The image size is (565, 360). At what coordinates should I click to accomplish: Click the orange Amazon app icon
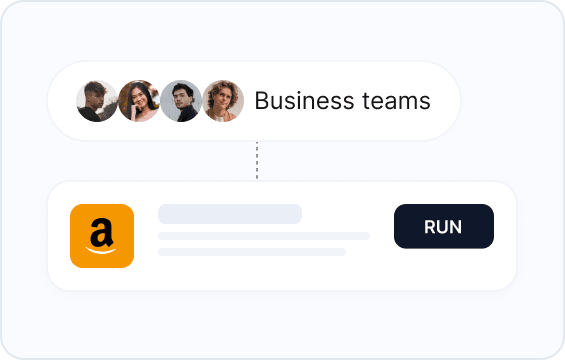click(102, 236)
